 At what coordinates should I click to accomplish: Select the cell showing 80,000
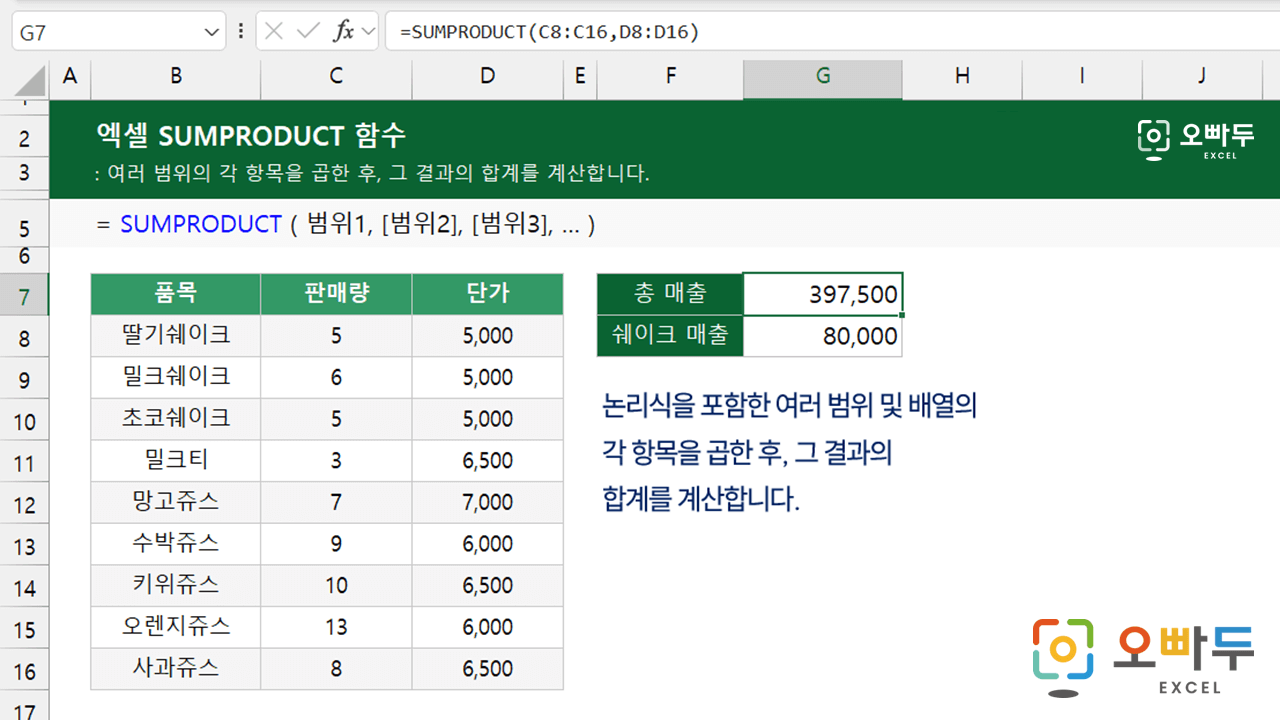[x=822, y=336]
